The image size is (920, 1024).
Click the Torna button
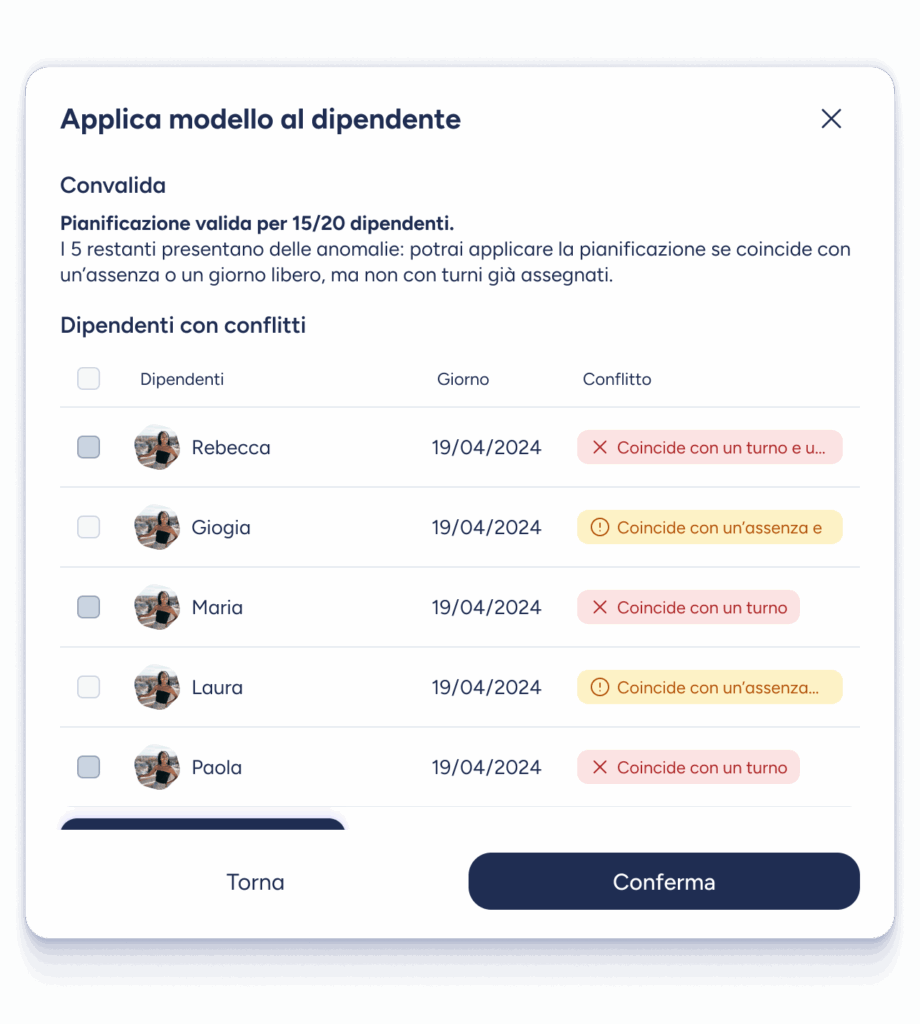(x=255, y=882)
